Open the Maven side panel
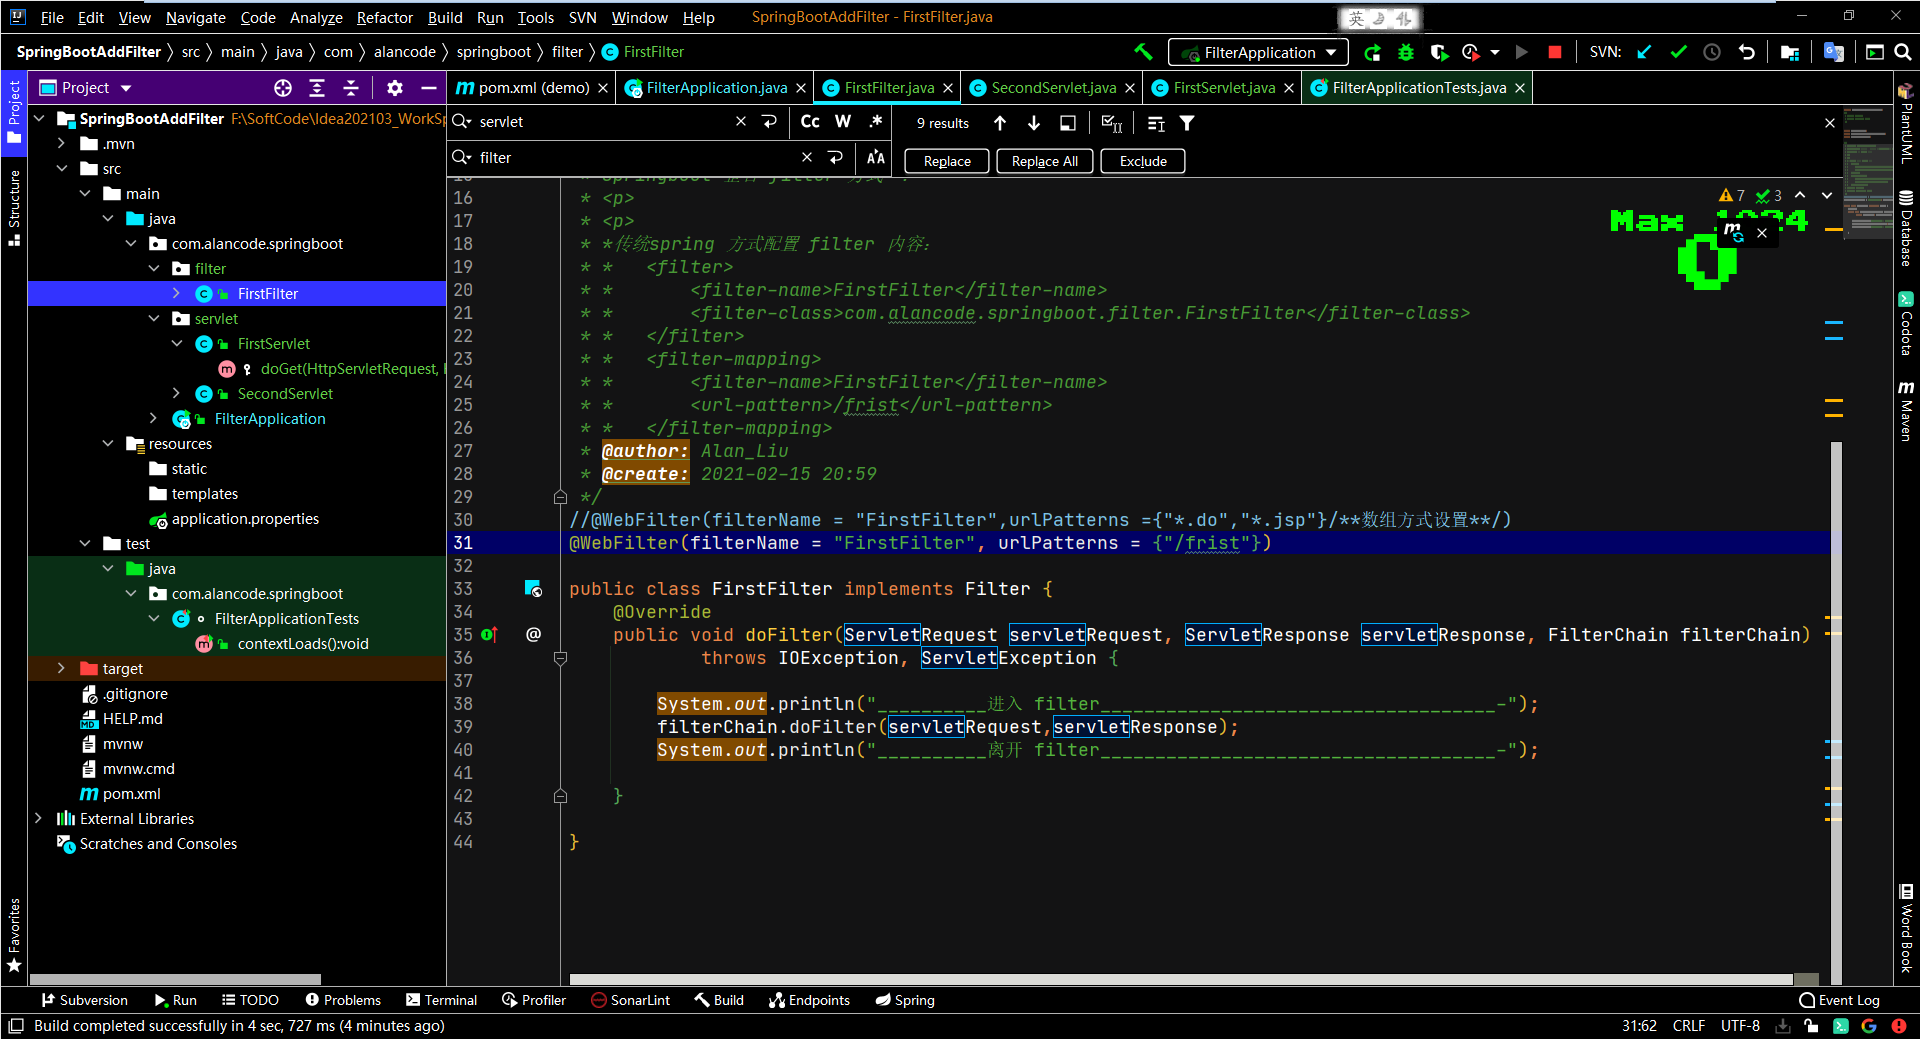The width and height of the screenshot is (1920, 1039). (x=1906, y=410)
